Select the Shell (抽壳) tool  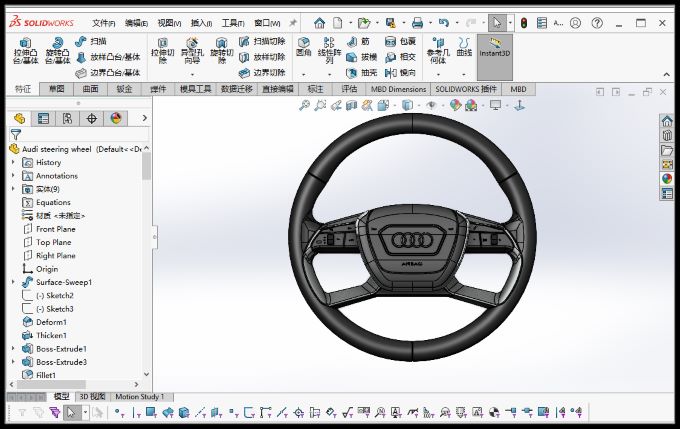pos(362,72)
